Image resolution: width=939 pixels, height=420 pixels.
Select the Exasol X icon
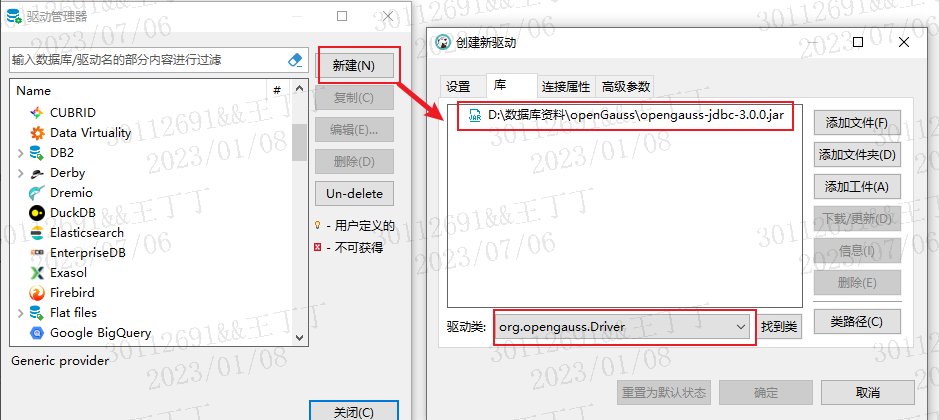(37, 273)
